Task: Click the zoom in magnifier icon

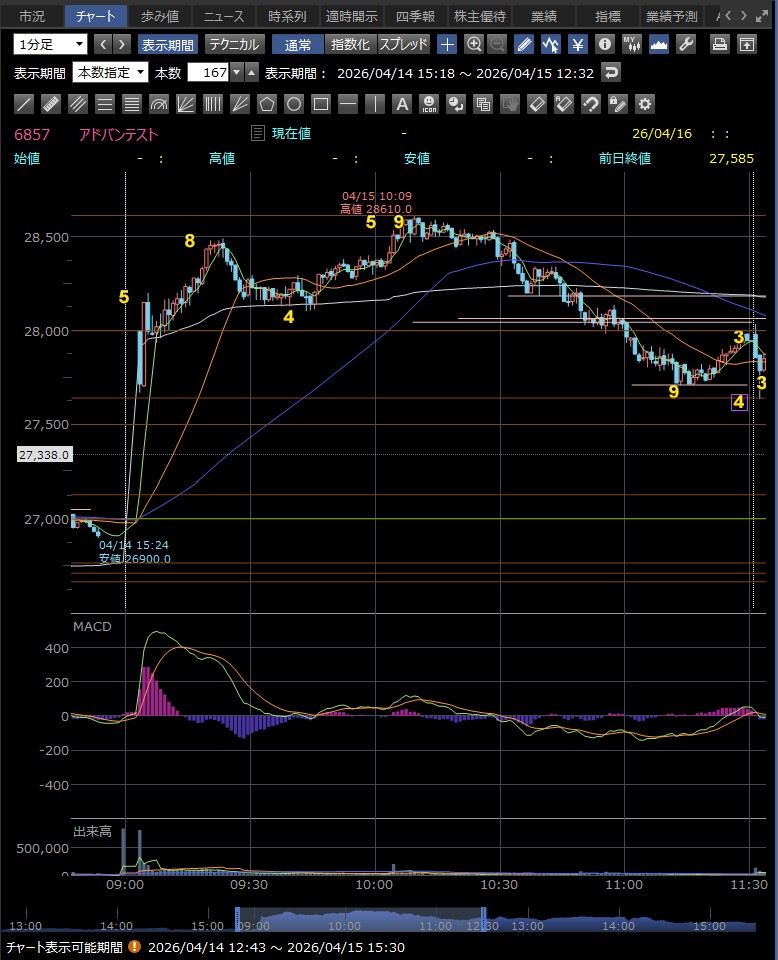Action: click(473, 44)
